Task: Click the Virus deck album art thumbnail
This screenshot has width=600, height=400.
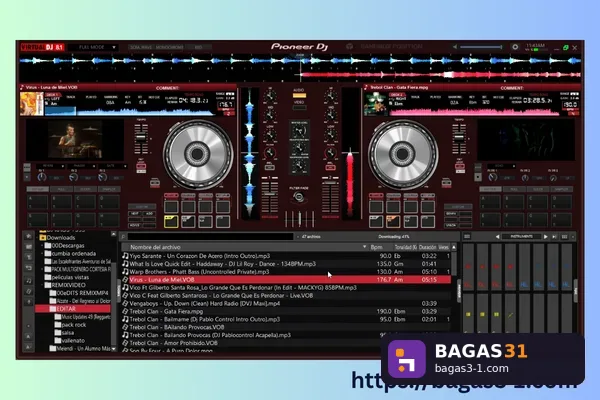Action: [32, 104]
